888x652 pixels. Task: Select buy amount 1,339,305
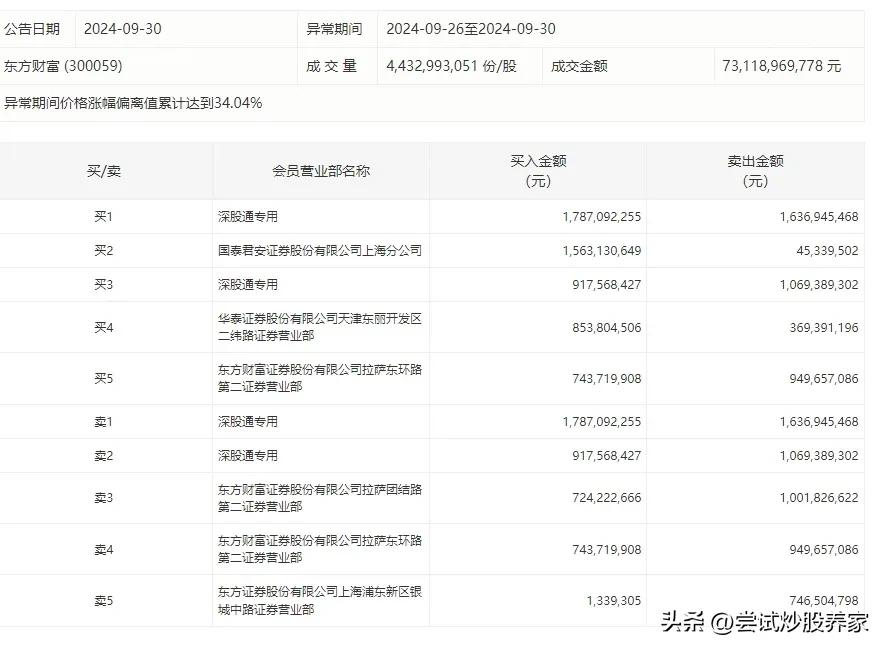pos(614,600)
